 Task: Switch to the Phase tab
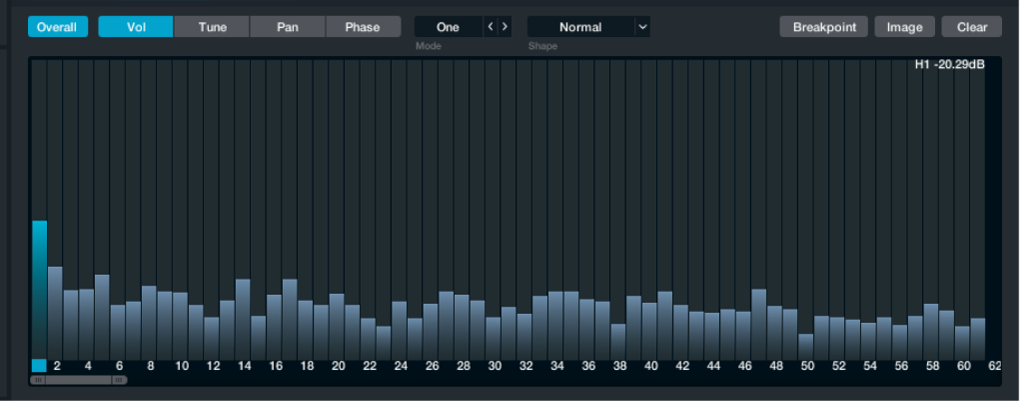[363, 27]
